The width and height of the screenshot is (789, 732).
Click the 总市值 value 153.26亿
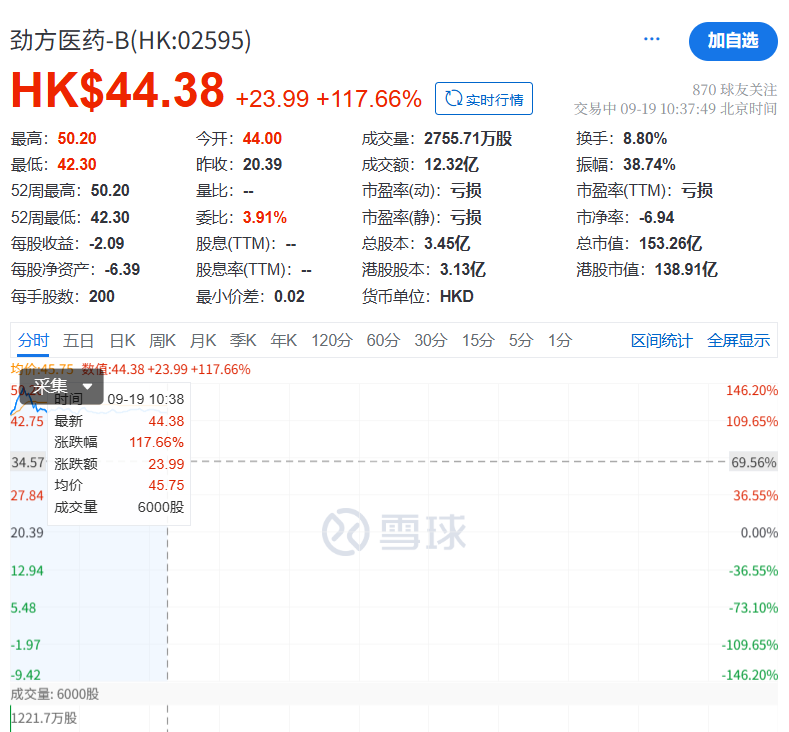(x=670, y=243)
